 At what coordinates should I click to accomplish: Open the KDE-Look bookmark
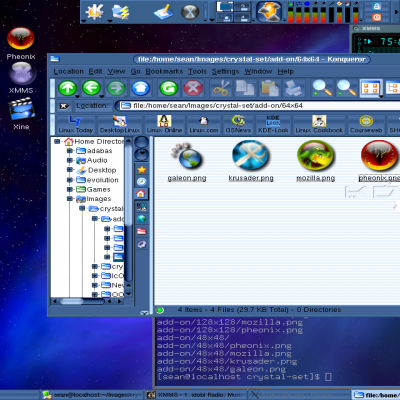(x=273, y=124)
